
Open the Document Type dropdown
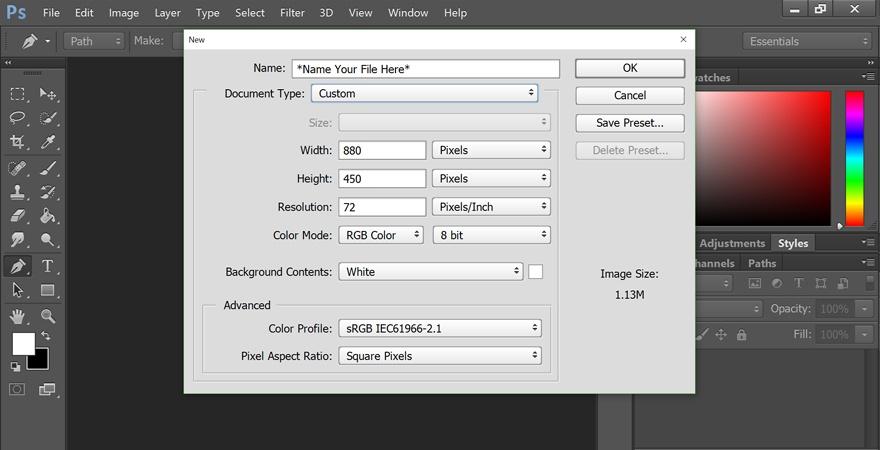[425, 93]
